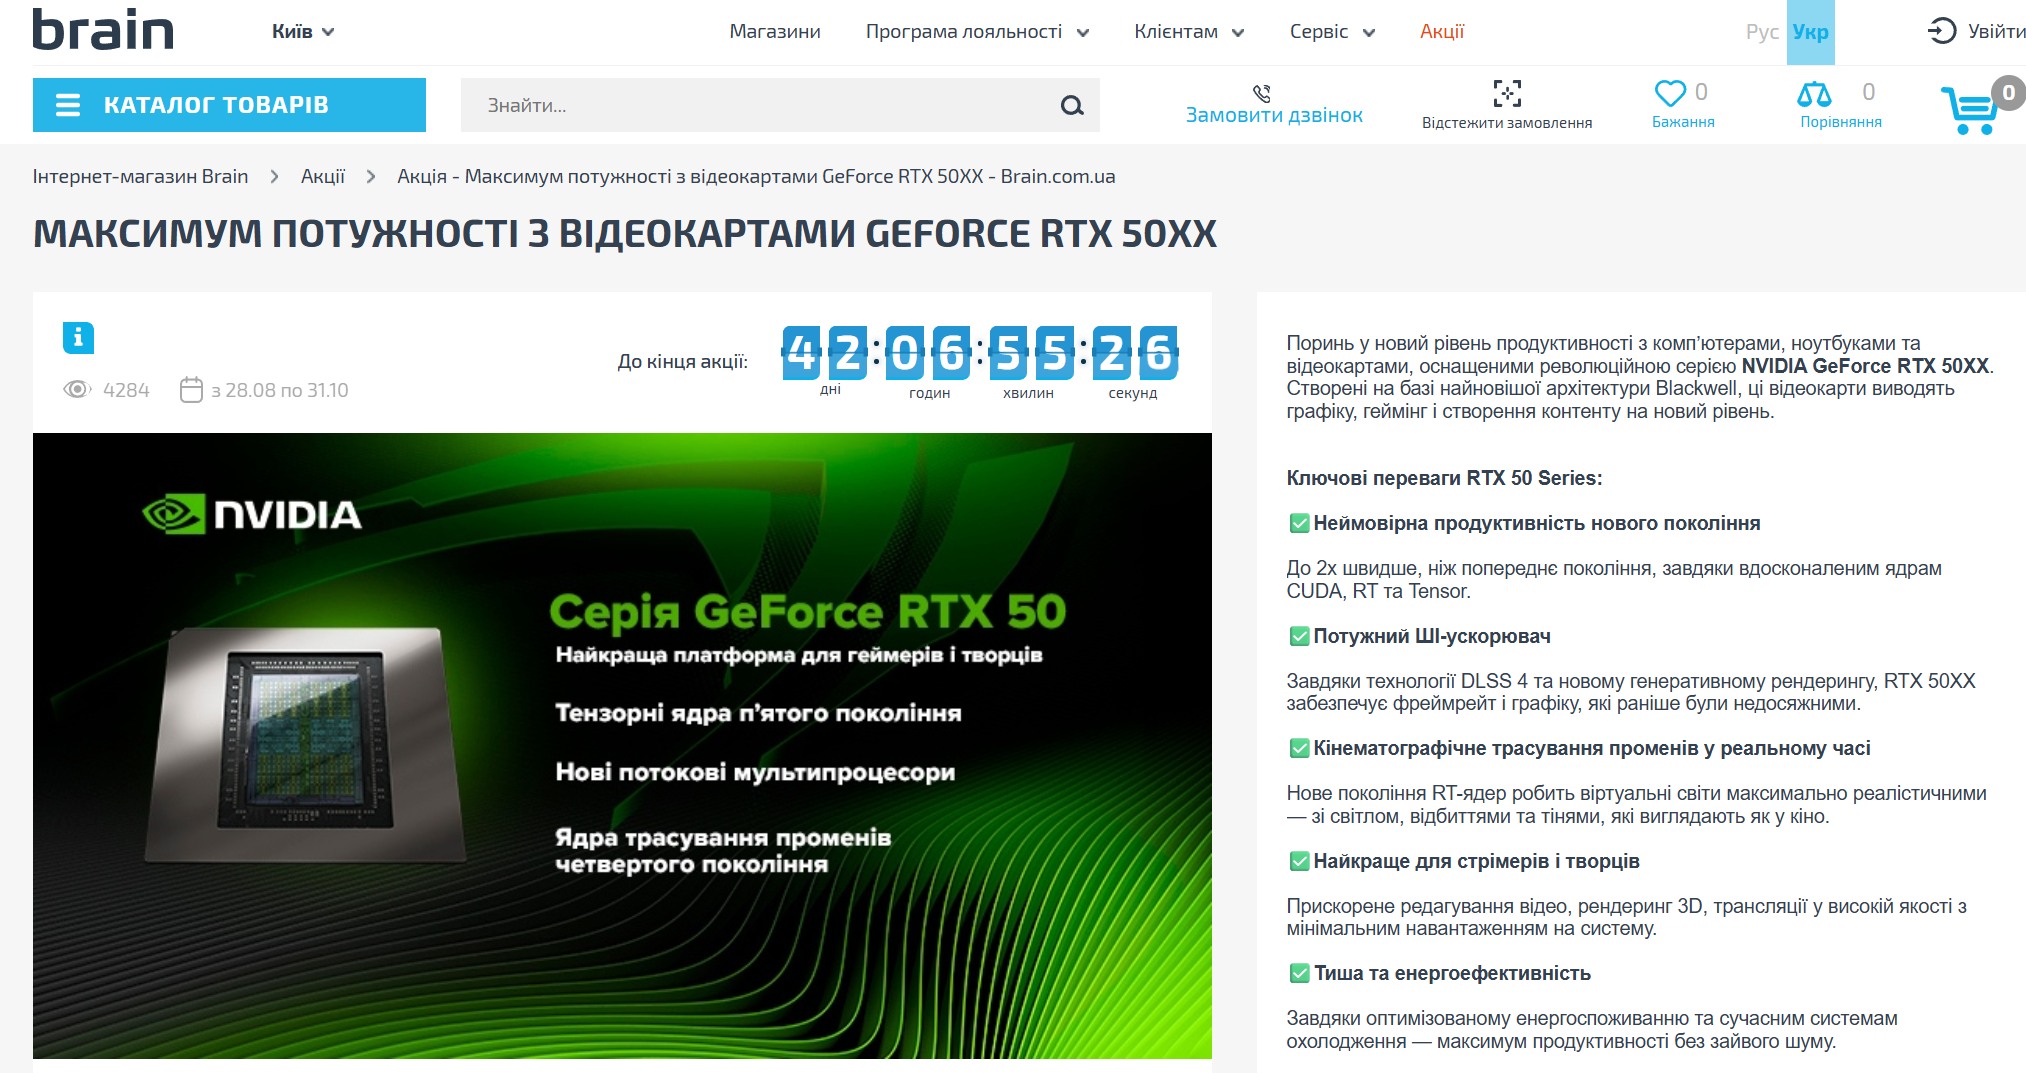
Task: Open Порівняння comparison label
Action: pos(1841,122)
